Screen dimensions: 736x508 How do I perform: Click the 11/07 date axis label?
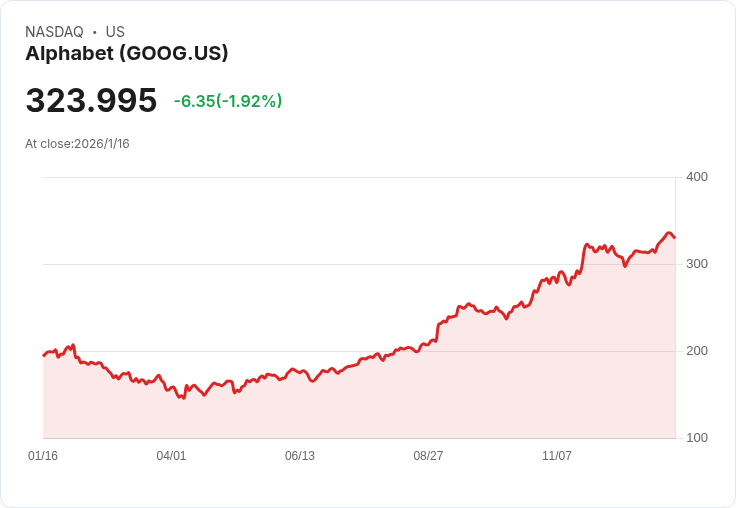(x=557, y=456)
